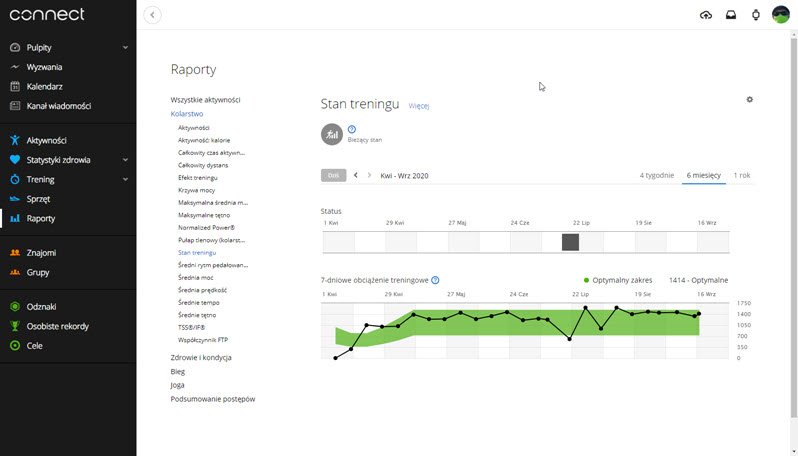Expand the Pulpity menu chevron
Image resolution: width=798 pixels, height=456 pixels.
coord(125,47)
